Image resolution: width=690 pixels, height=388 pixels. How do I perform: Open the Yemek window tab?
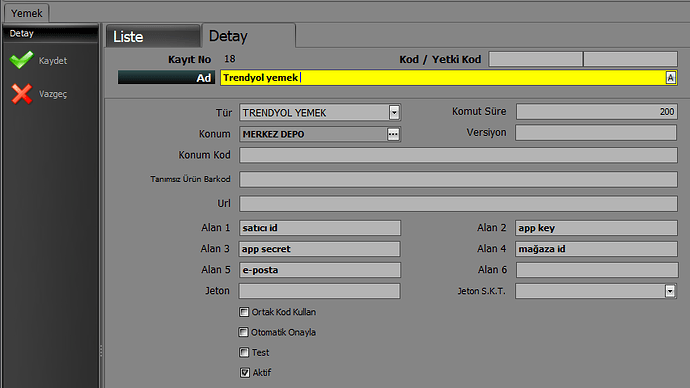click(x=26, y=13)
